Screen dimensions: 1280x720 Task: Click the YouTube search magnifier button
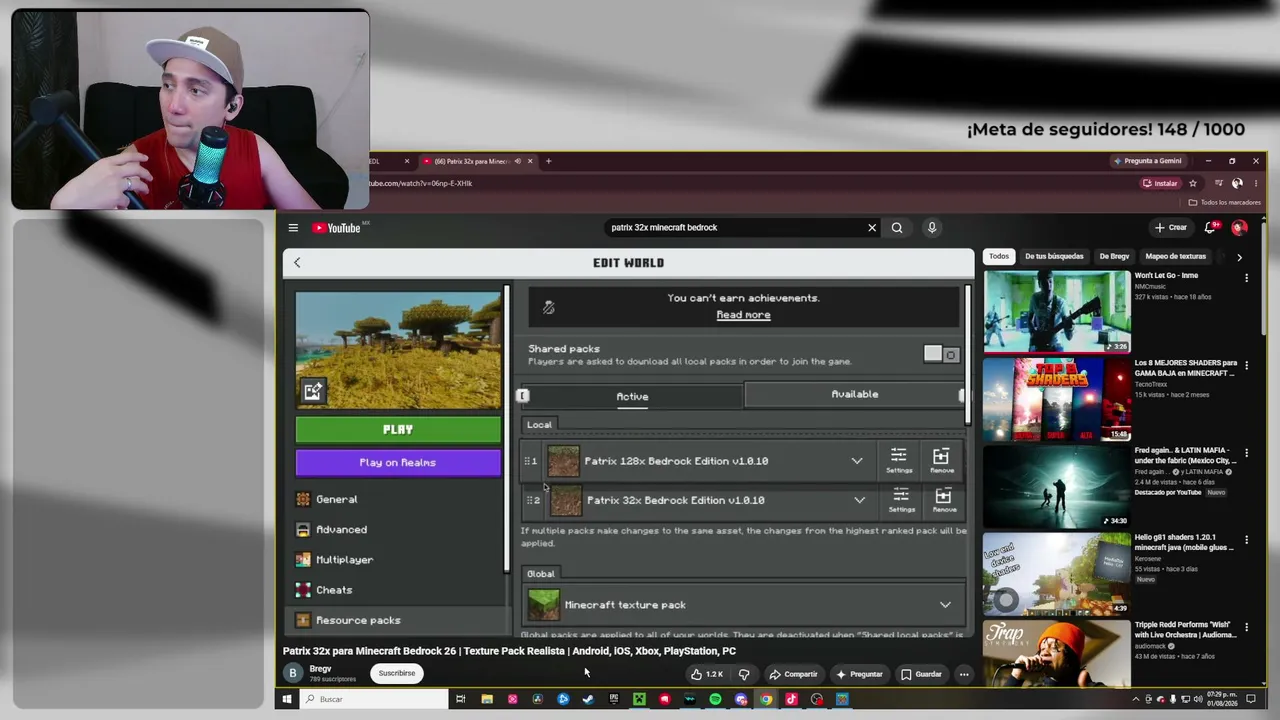897,228
